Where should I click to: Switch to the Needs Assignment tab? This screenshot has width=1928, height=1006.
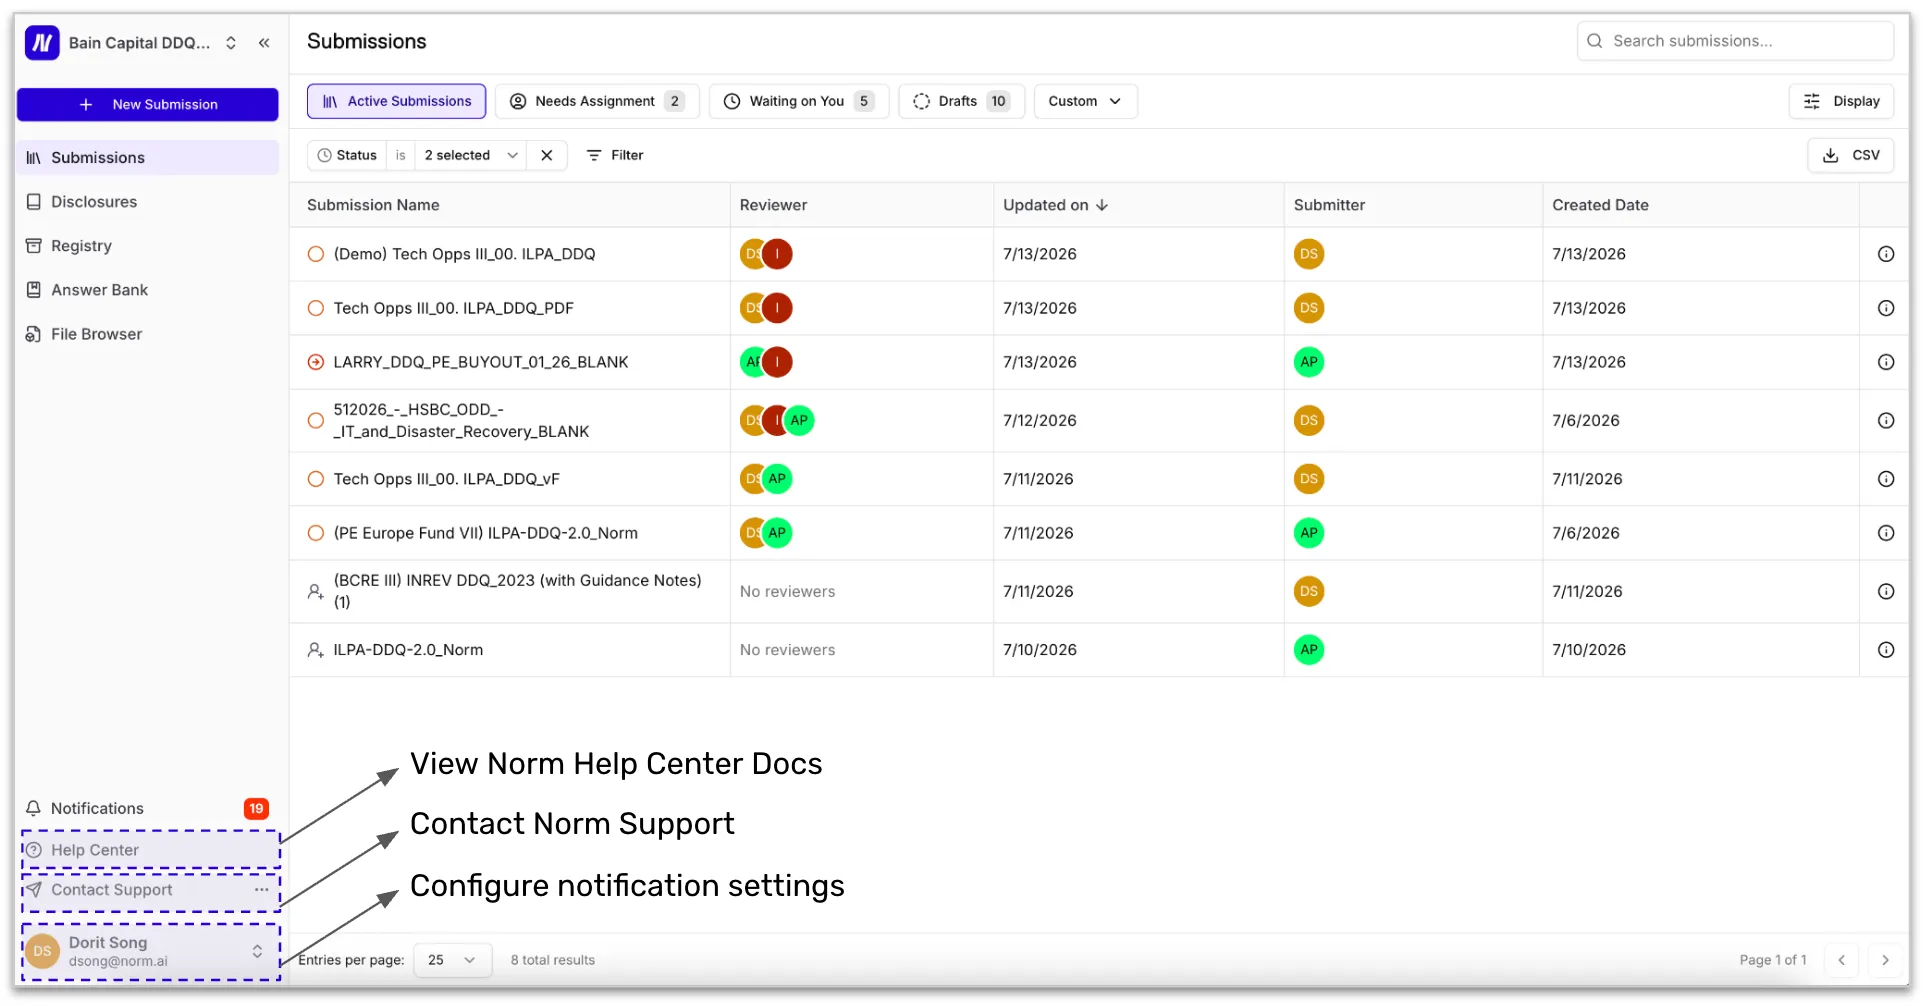pos(597,101)
